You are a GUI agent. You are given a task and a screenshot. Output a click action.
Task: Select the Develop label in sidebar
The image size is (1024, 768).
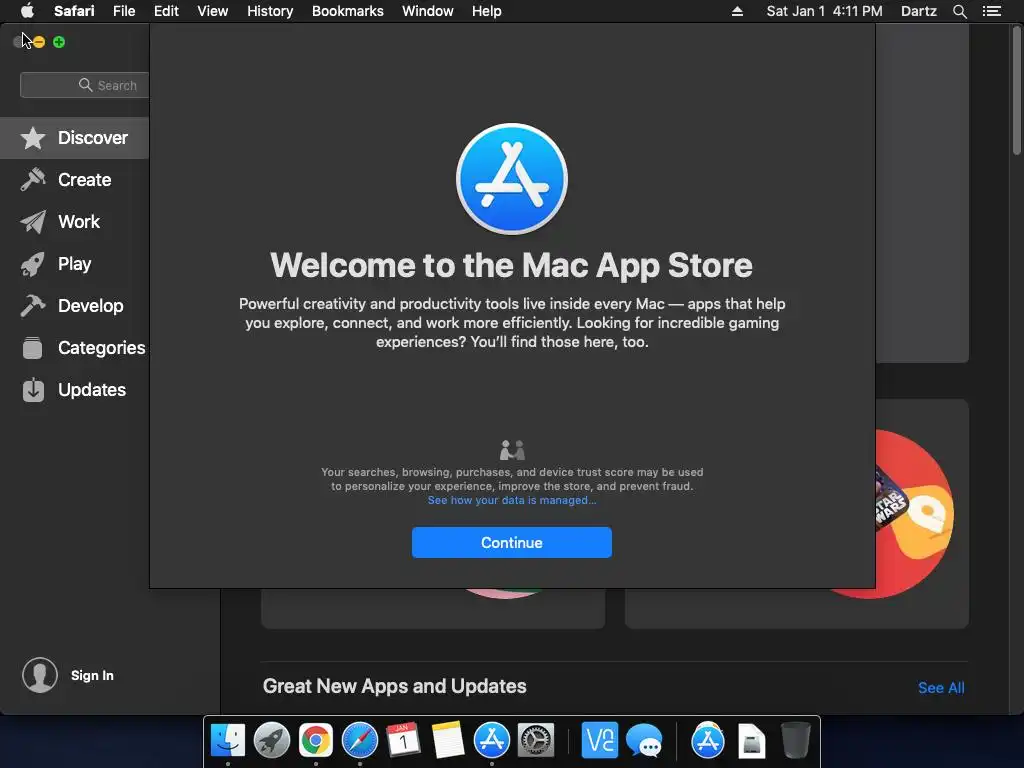coord(91,306)
